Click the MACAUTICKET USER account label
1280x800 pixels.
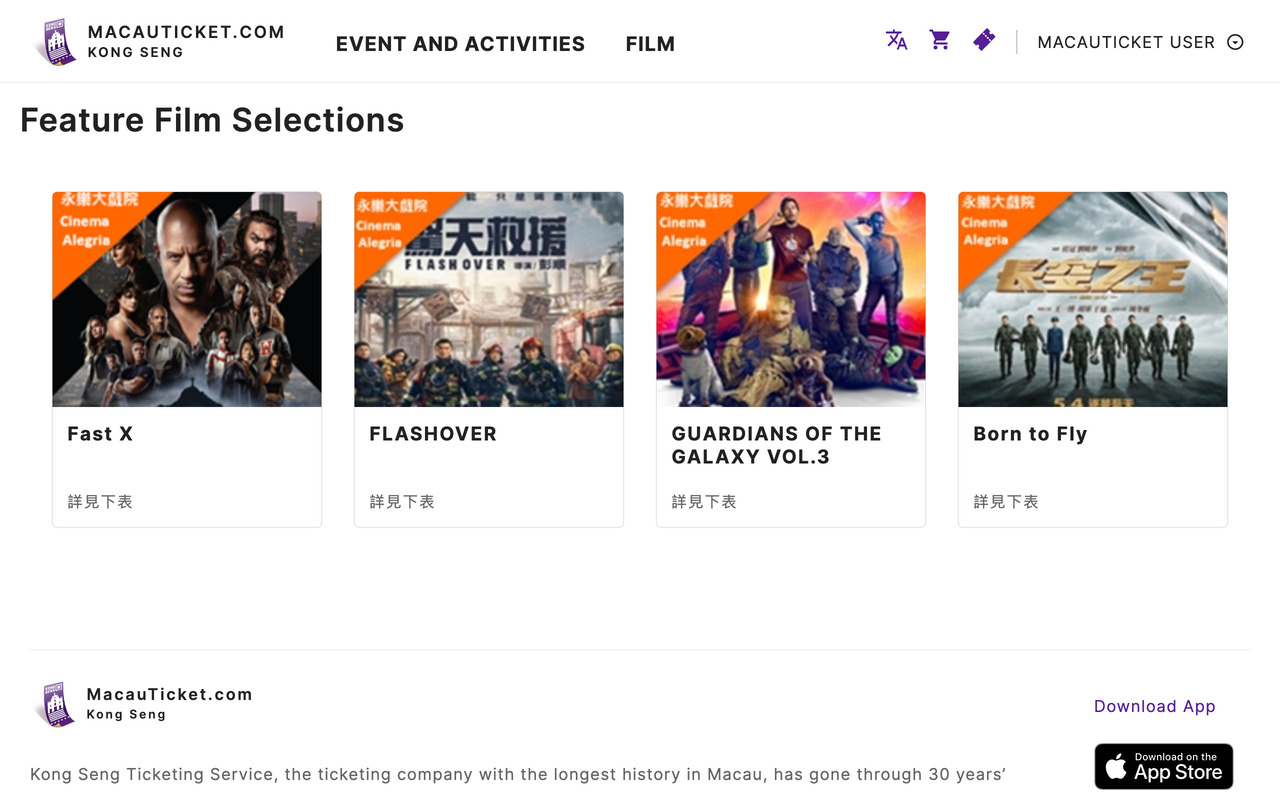1126,42
